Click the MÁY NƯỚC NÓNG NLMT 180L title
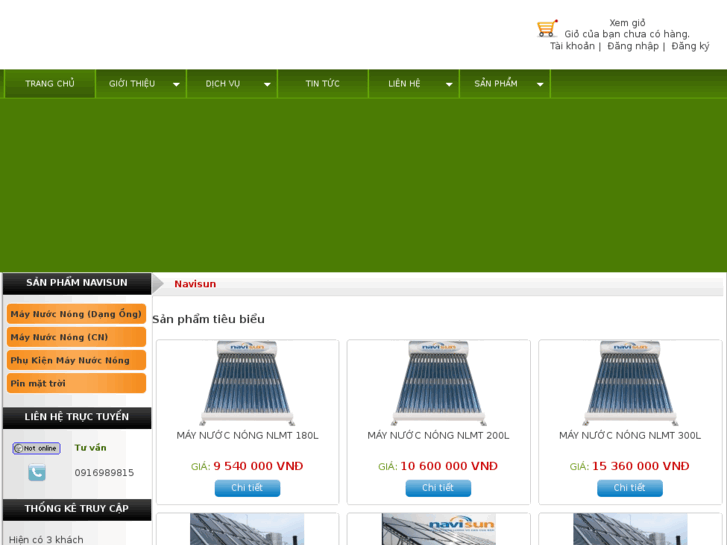This screenshot has height=545, width=727. 247,436
